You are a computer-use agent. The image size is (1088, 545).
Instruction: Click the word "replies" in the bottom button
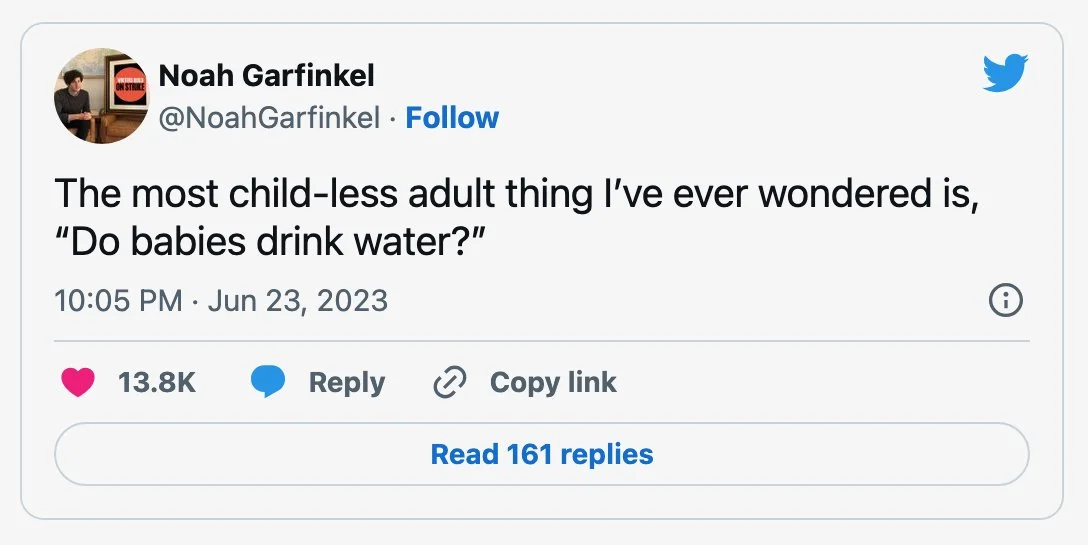607,454
